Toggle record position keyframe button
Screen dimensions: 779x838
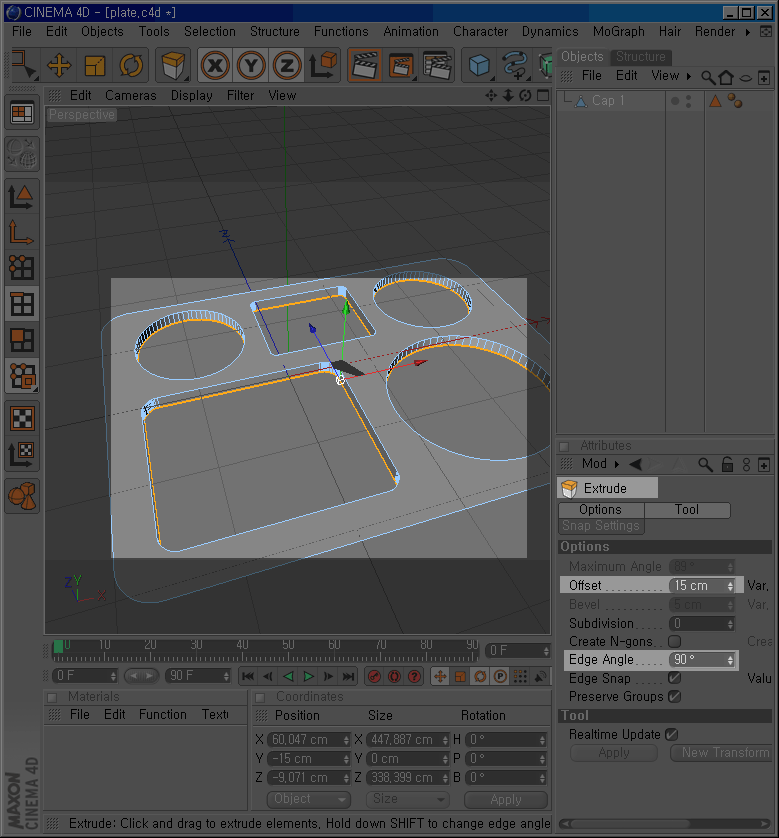coord(440,677)
